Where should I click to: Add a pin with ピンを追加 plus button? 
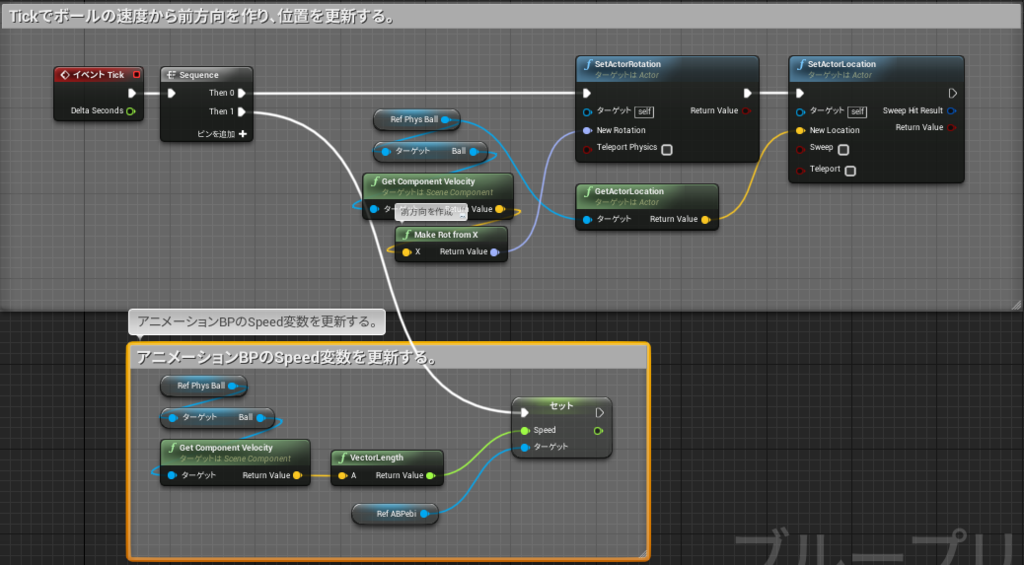243,134
